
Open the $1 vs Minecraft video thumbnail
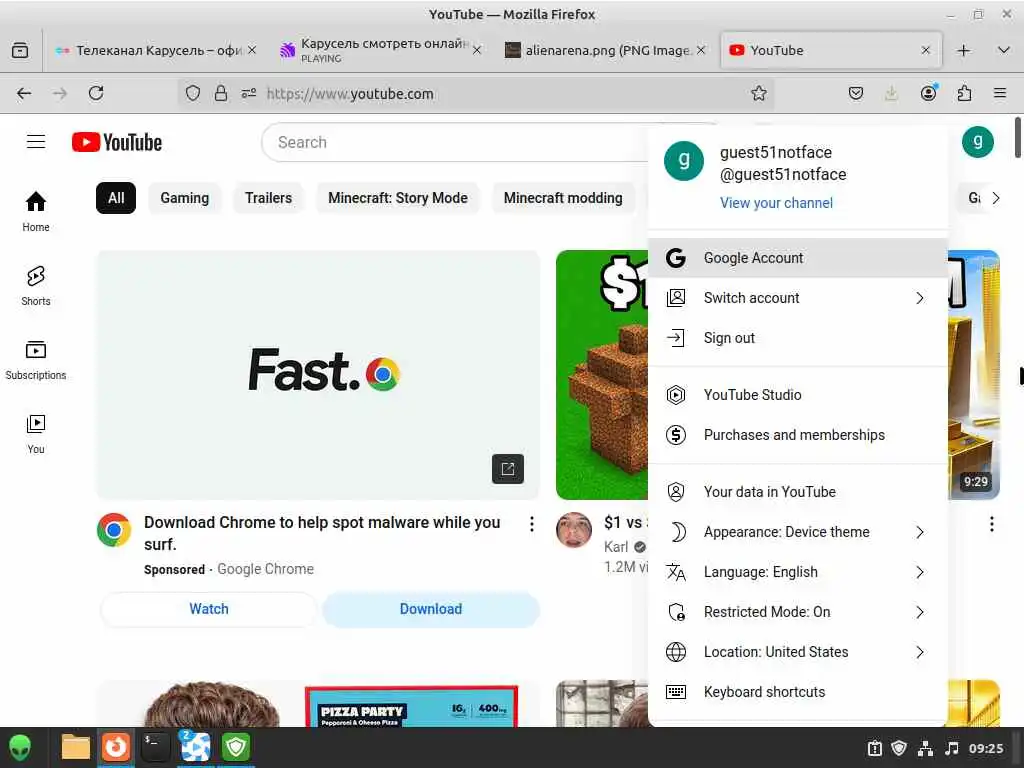tap(601, 375)
